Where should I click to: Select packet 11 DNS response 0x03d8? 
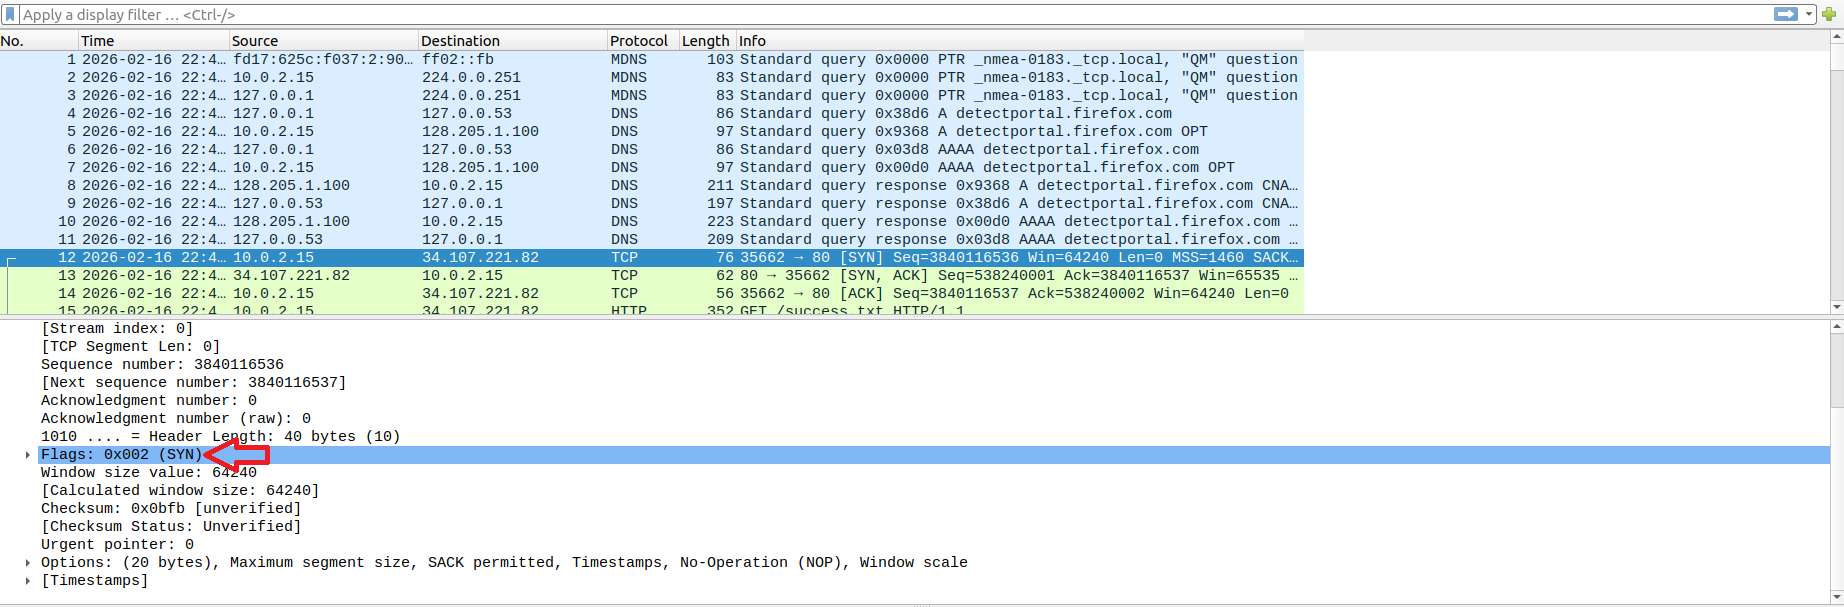tap(652, 240)
